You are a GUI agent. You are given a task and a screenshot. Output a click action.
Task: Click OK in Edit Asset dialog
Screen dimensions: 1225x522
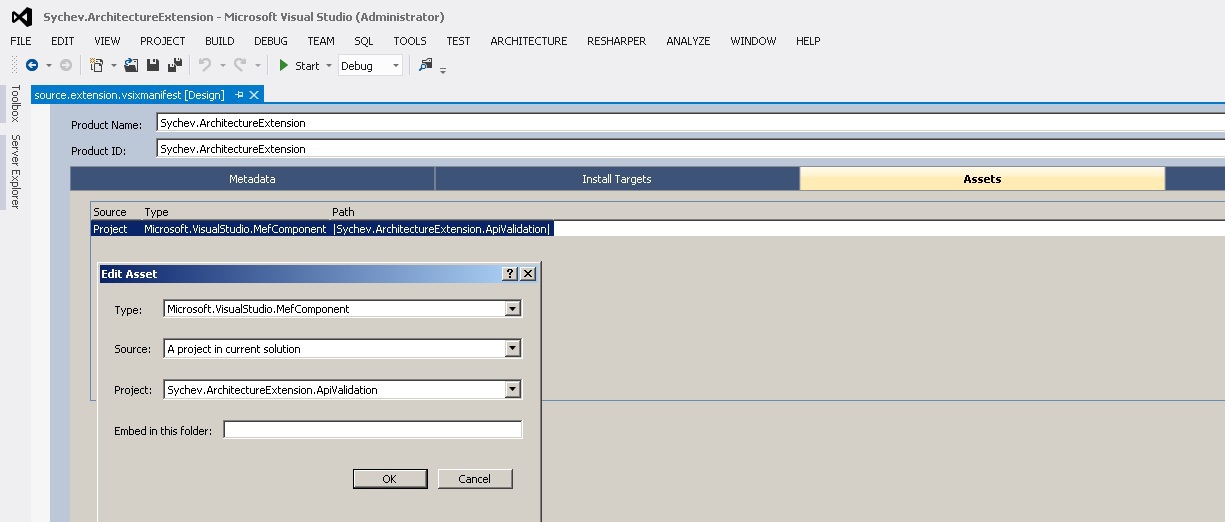390,479
